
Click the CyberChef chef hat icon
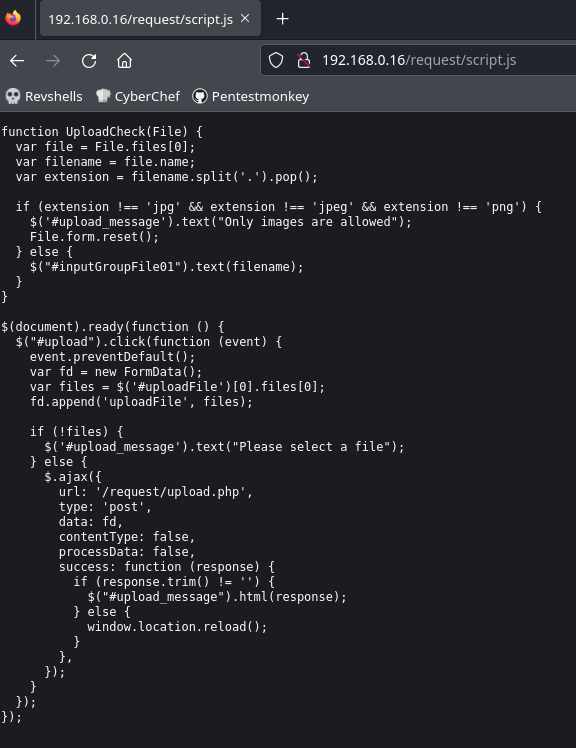(x=103, y=96)
